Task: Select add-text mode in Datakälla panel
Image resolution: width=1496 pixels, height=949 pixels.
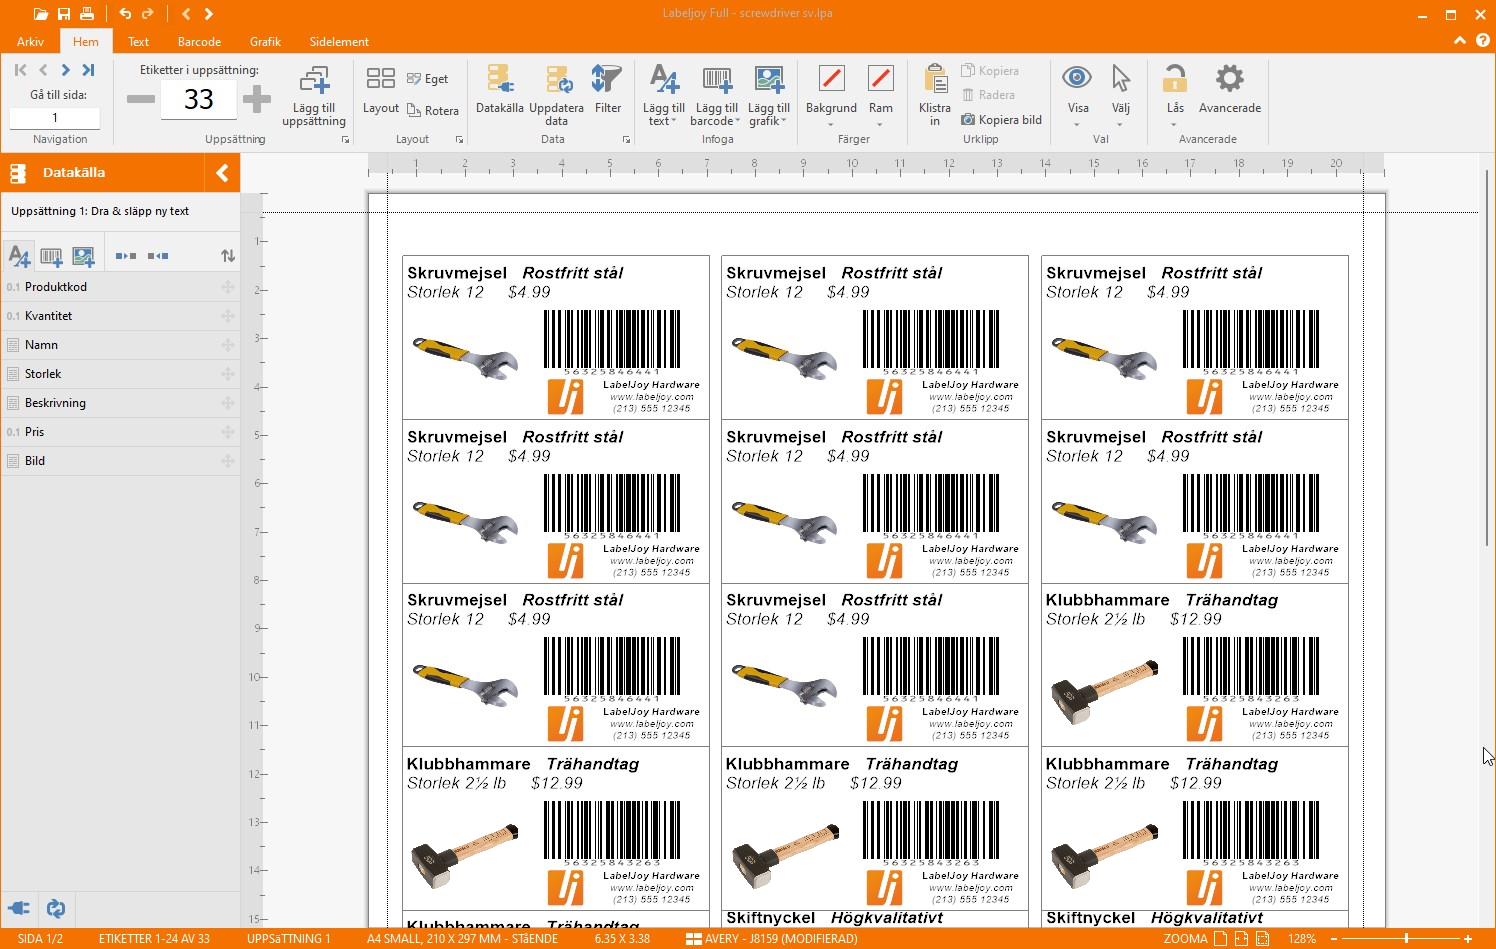Action: tap(19, 256)
